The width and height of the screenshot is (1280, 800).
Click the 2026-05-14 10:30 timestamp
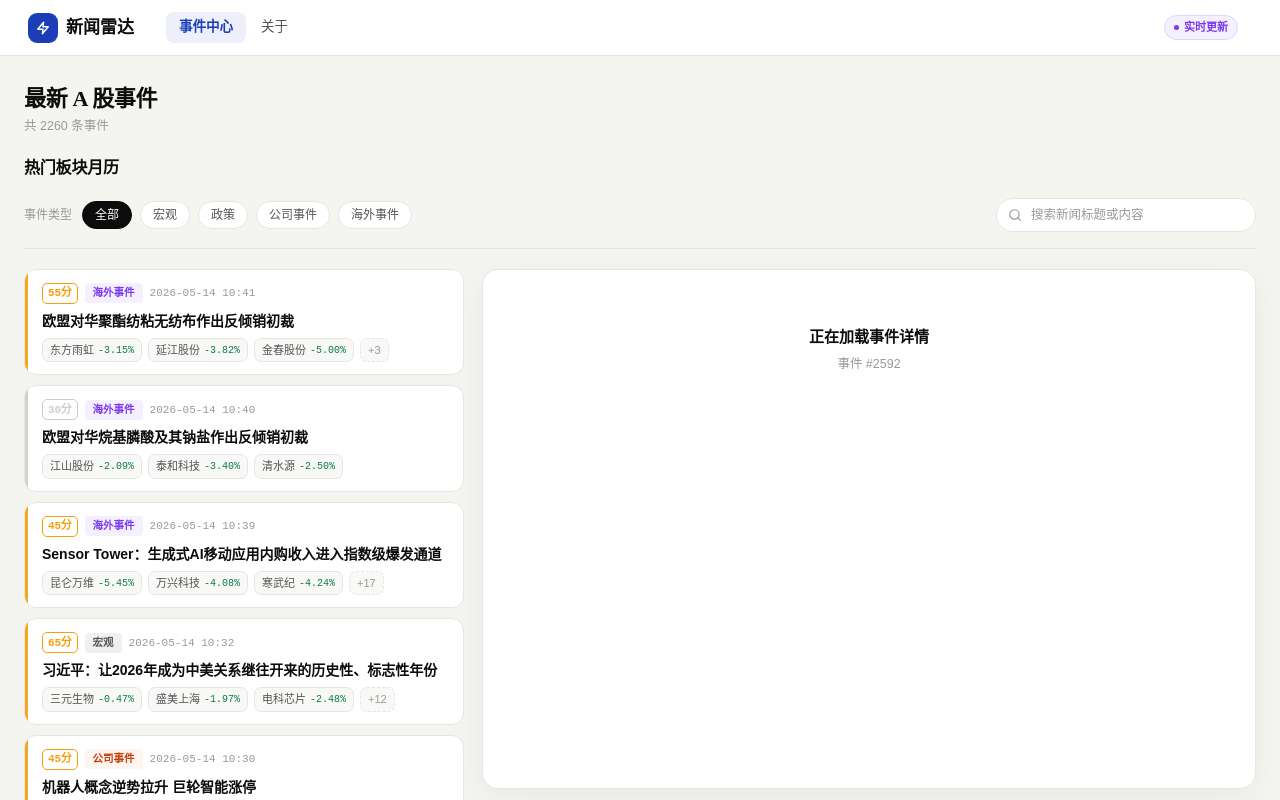tap(202, 759)
